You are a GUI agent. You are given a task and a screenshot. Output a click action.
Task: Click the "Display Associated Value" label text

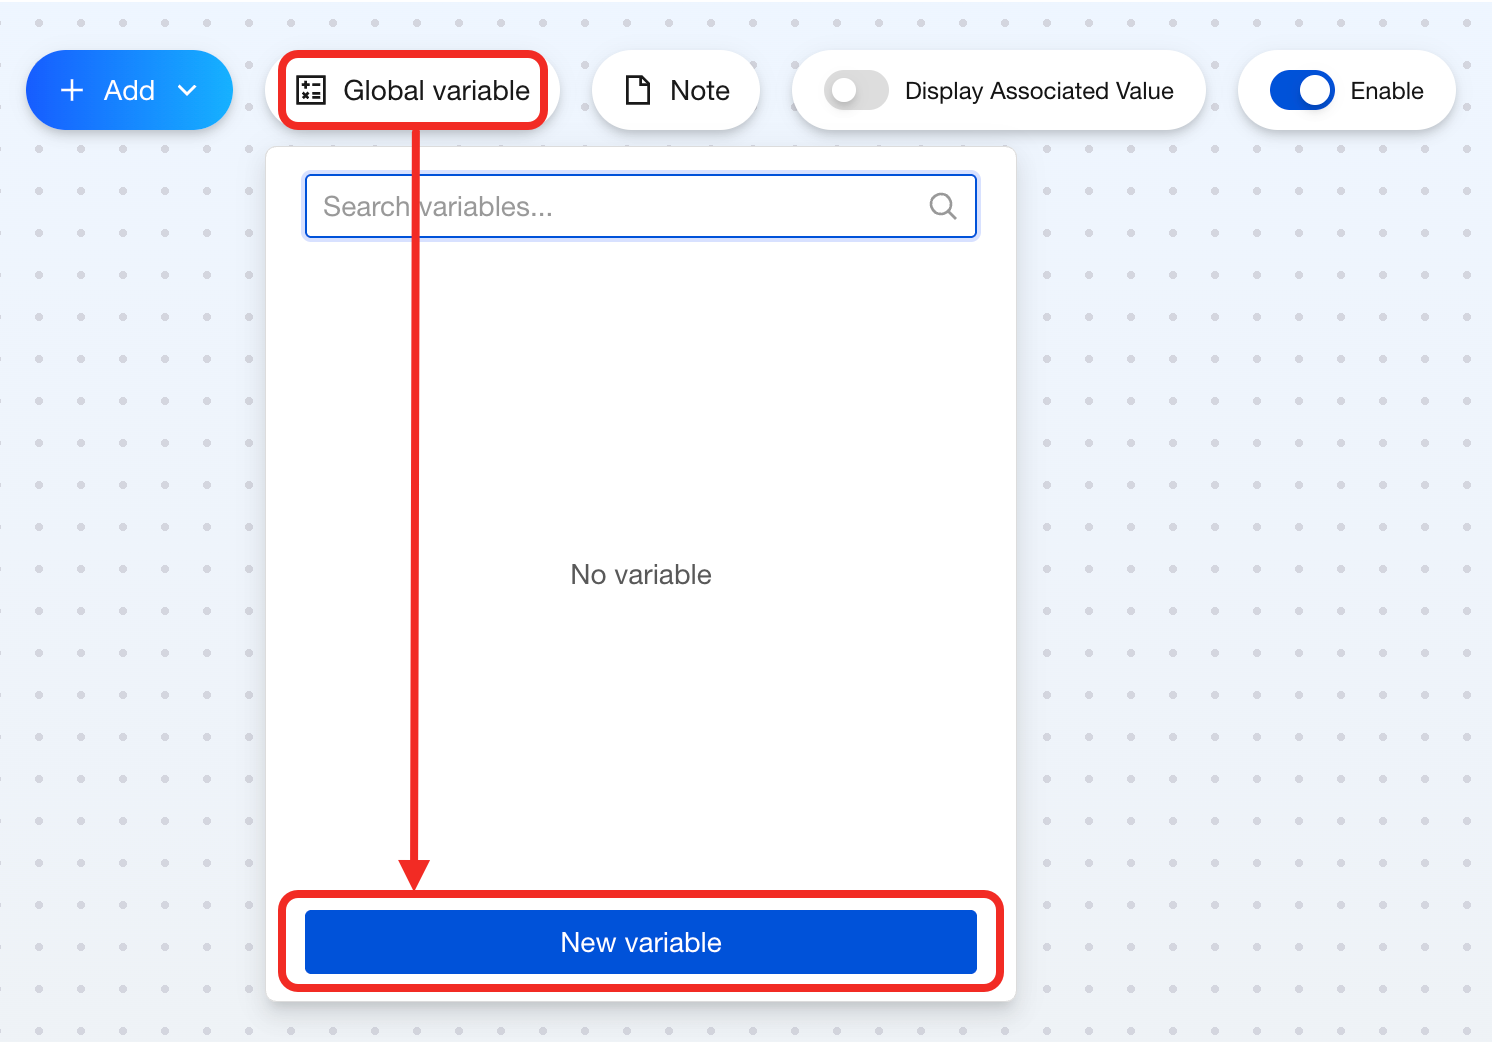pos(1039,91)
